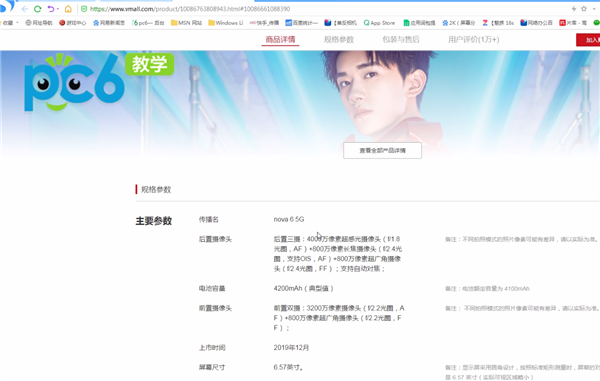Image resolution: width=600 pixels, height=381 pixels.
Task: Open the App Store bookmark
Action: tap(379, 23)
